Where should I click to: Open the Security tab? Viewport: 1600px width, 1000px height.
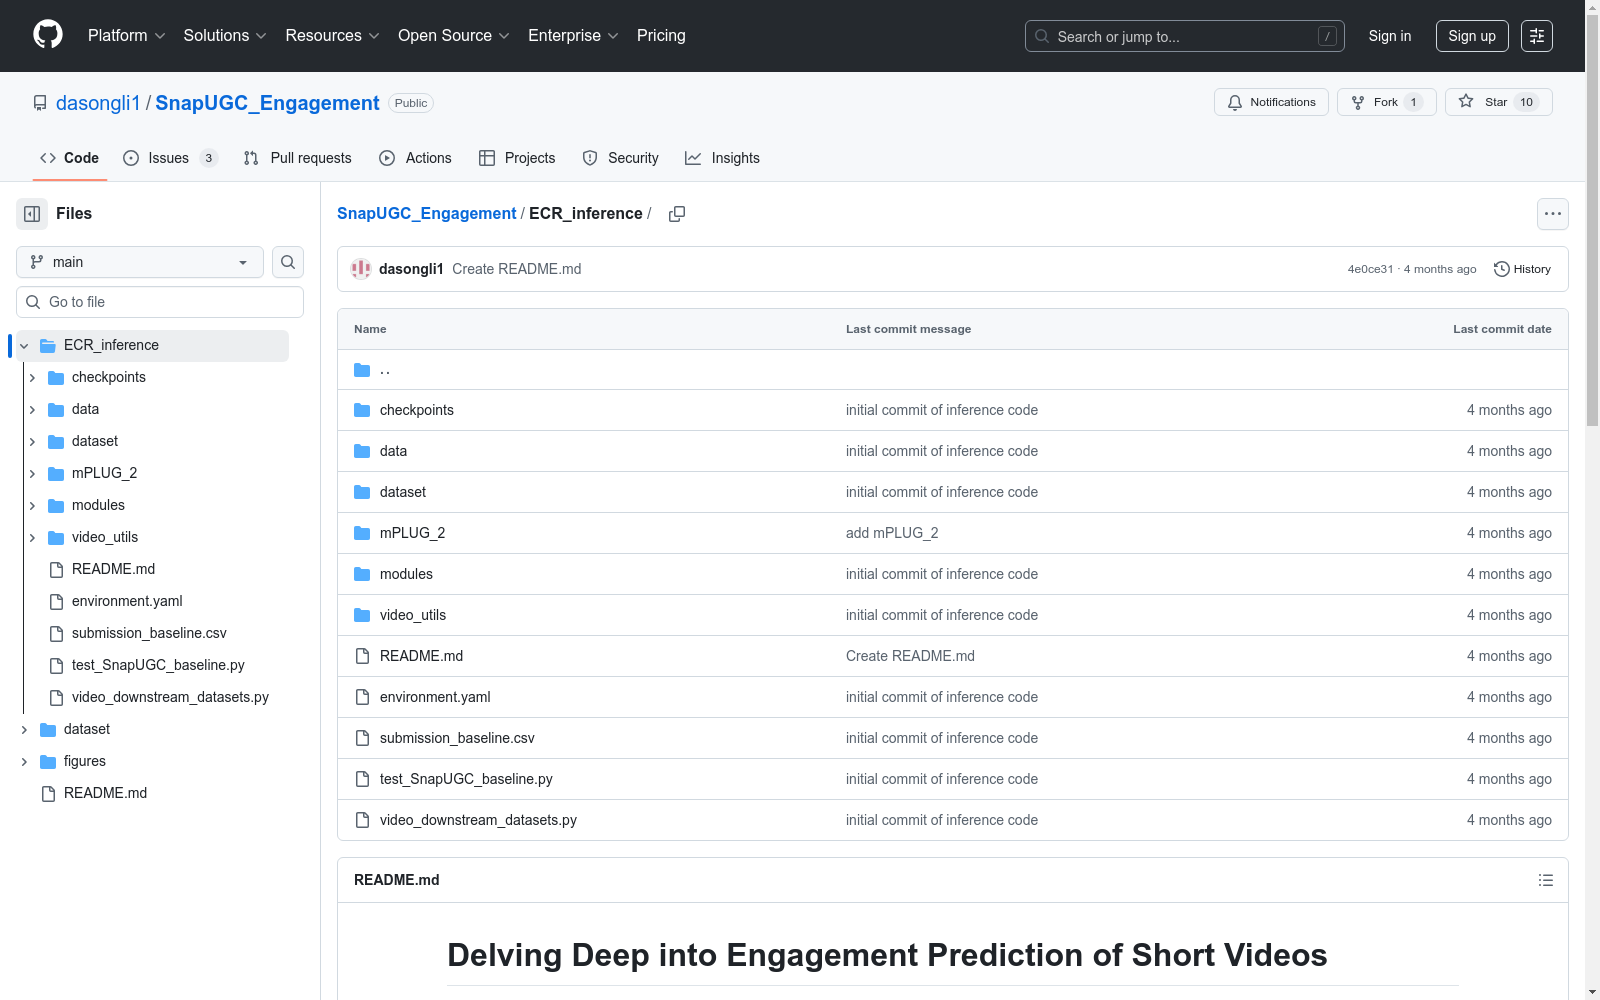click(621, 158)
